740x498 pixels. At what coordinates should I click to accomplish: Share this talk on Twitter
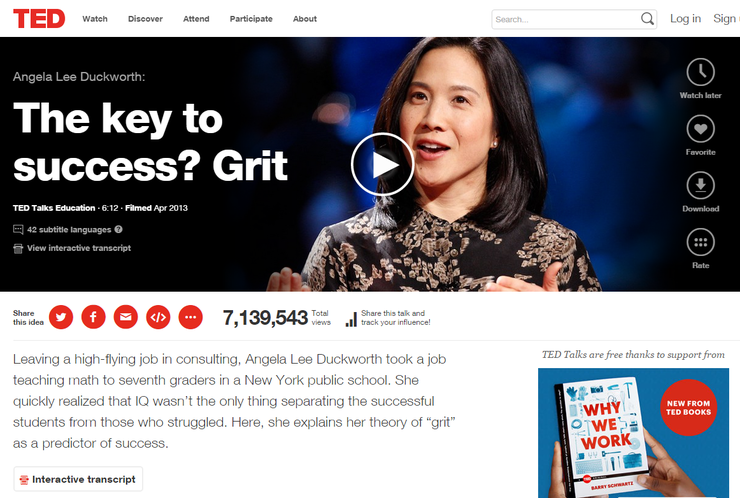click(61, 317)
